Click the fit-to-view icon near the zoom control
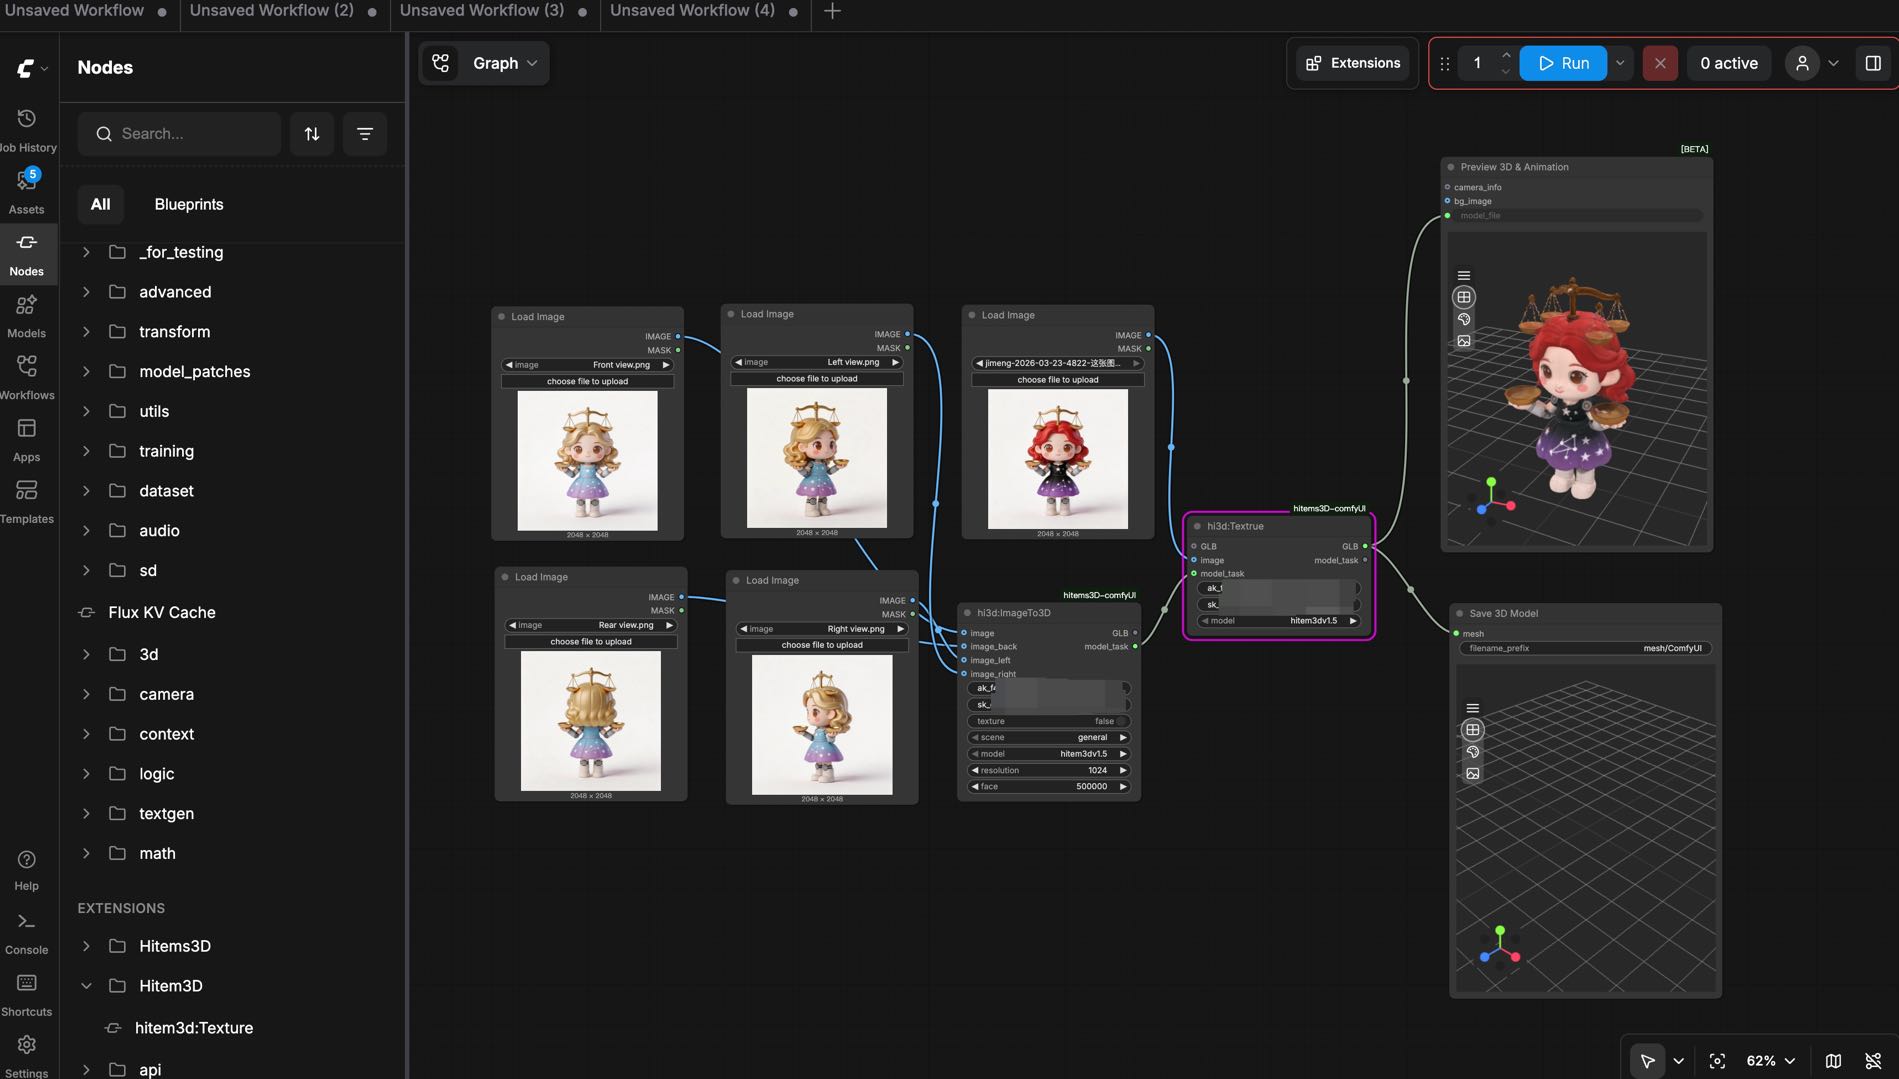Image resolution: width=1899 pixels, height=1079 pixels. click(x=1717, y=1060)
